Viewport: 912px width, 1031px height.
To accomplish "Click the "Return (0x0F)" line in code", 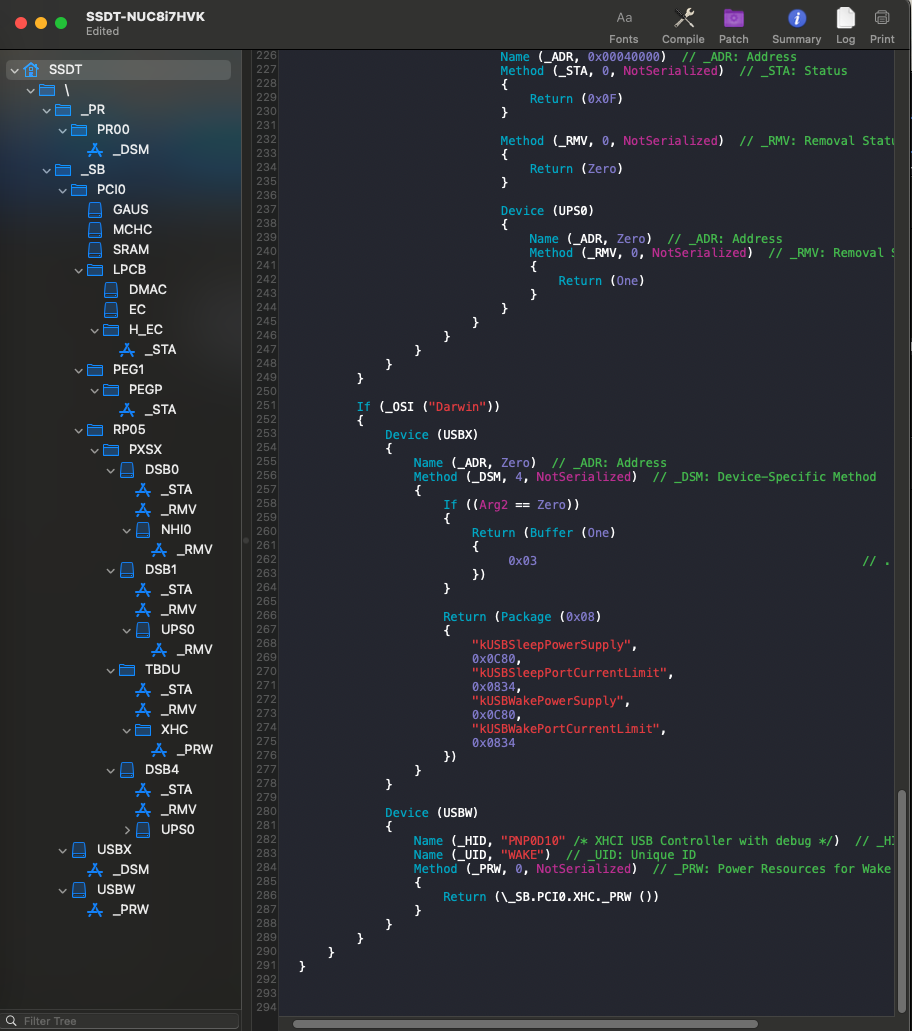I will (576, 99).
